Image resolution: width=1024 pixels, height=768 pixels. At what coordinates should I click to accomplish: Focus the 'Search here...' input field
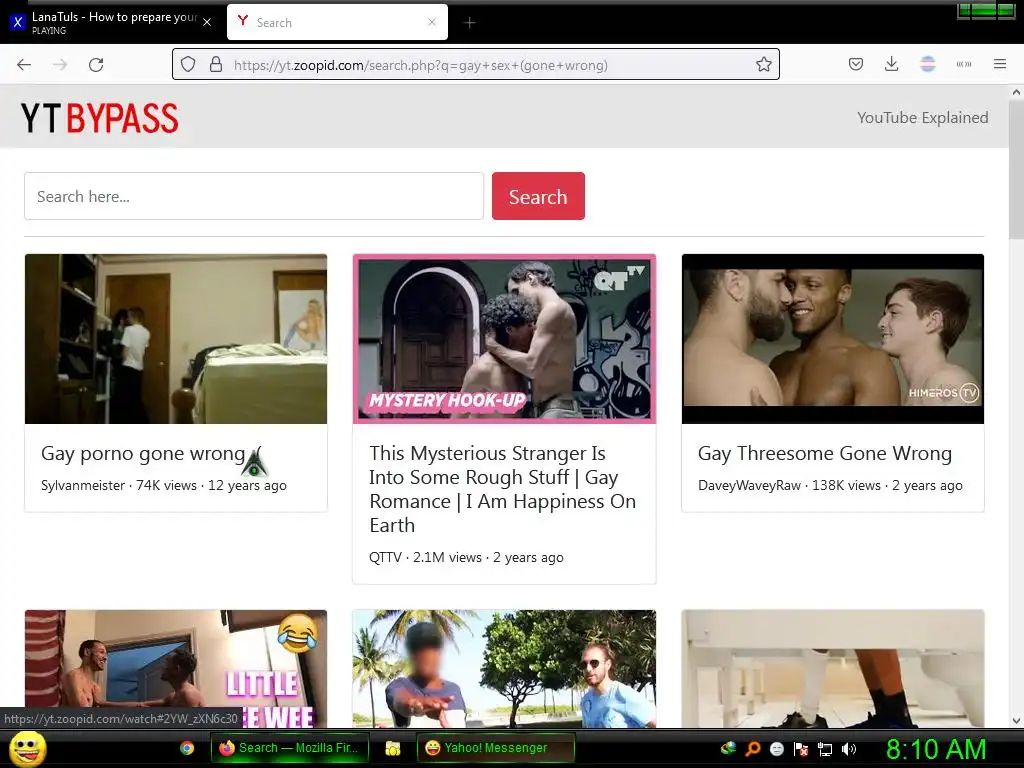(x=254, y=197)
